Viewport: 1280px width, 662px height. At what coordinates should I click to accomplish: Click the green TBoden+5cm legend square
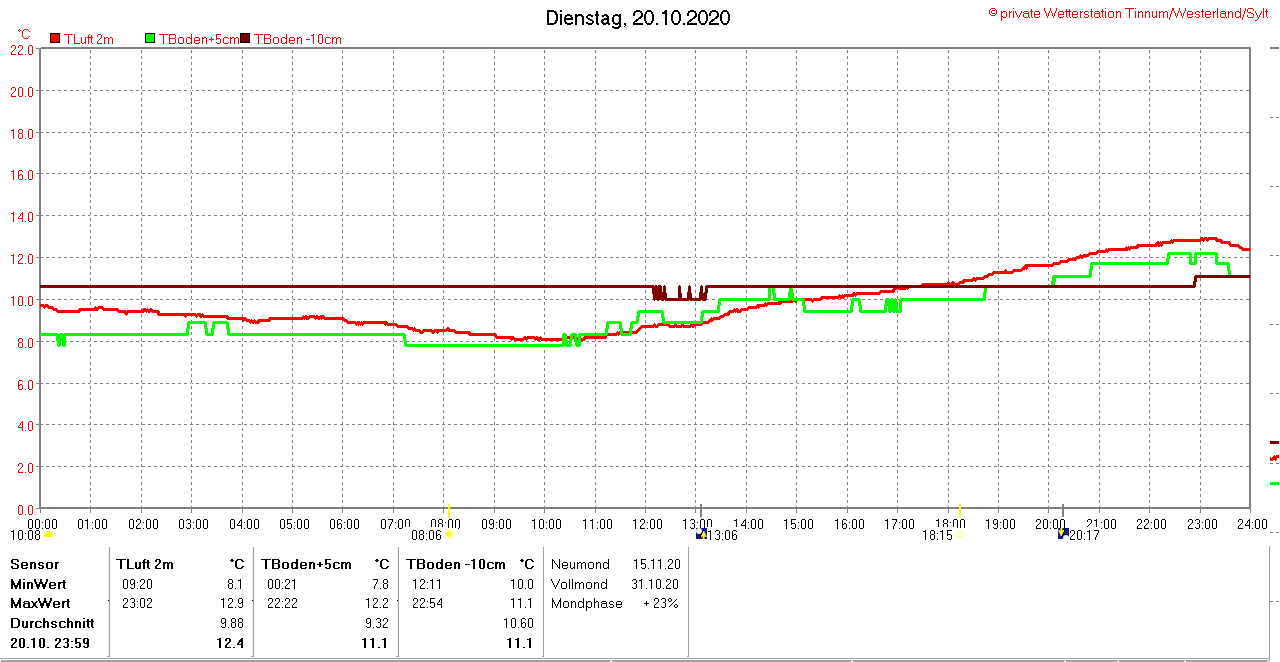coord(151,39)
